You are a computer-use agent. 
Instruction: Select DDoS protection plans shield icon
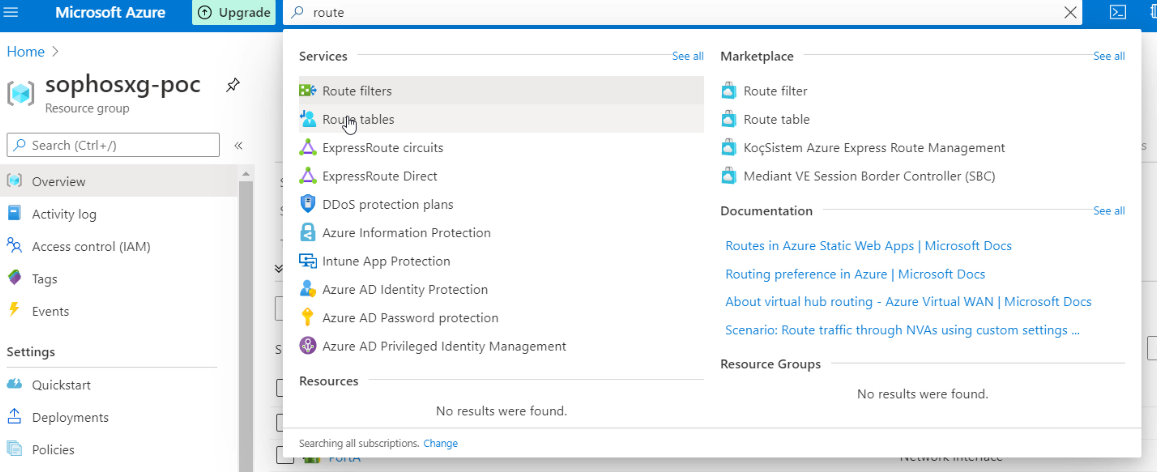(x=308, y=204)
